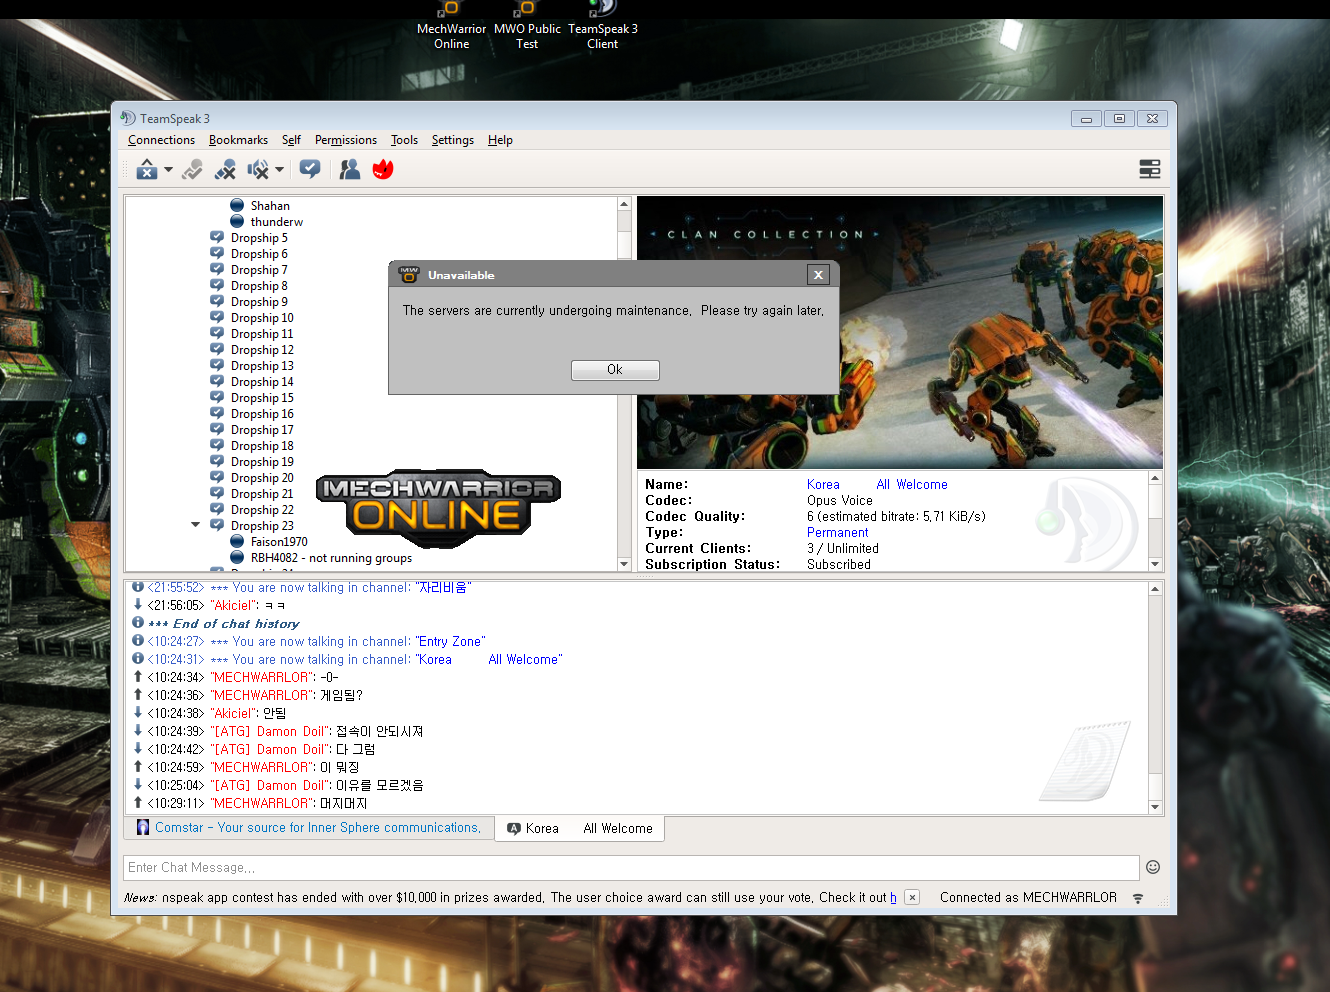Click "Connected as MECHWARRLOR" status text

pyautogui.click(x=1028, y=898)
